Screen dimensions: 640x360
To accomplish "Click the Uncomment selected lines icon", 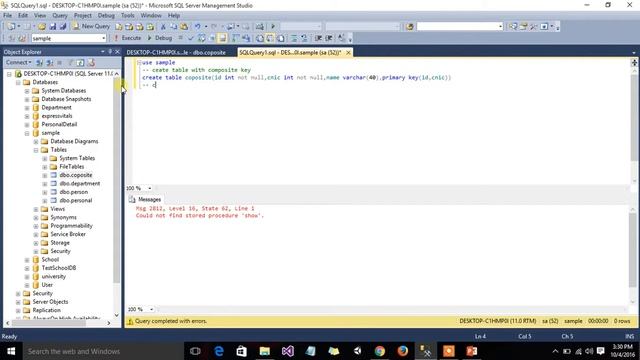I will pos(304,38).
